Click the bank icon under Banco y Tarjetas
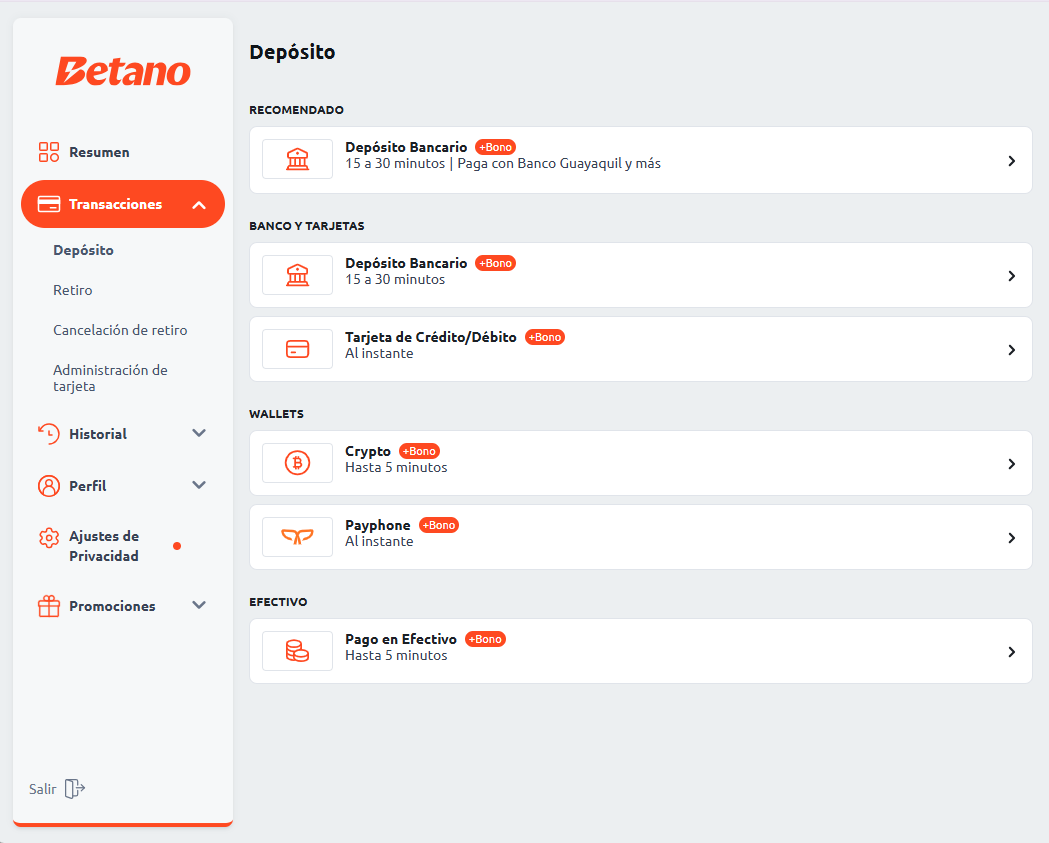The image size is (1049, 843). click(298, 275)
